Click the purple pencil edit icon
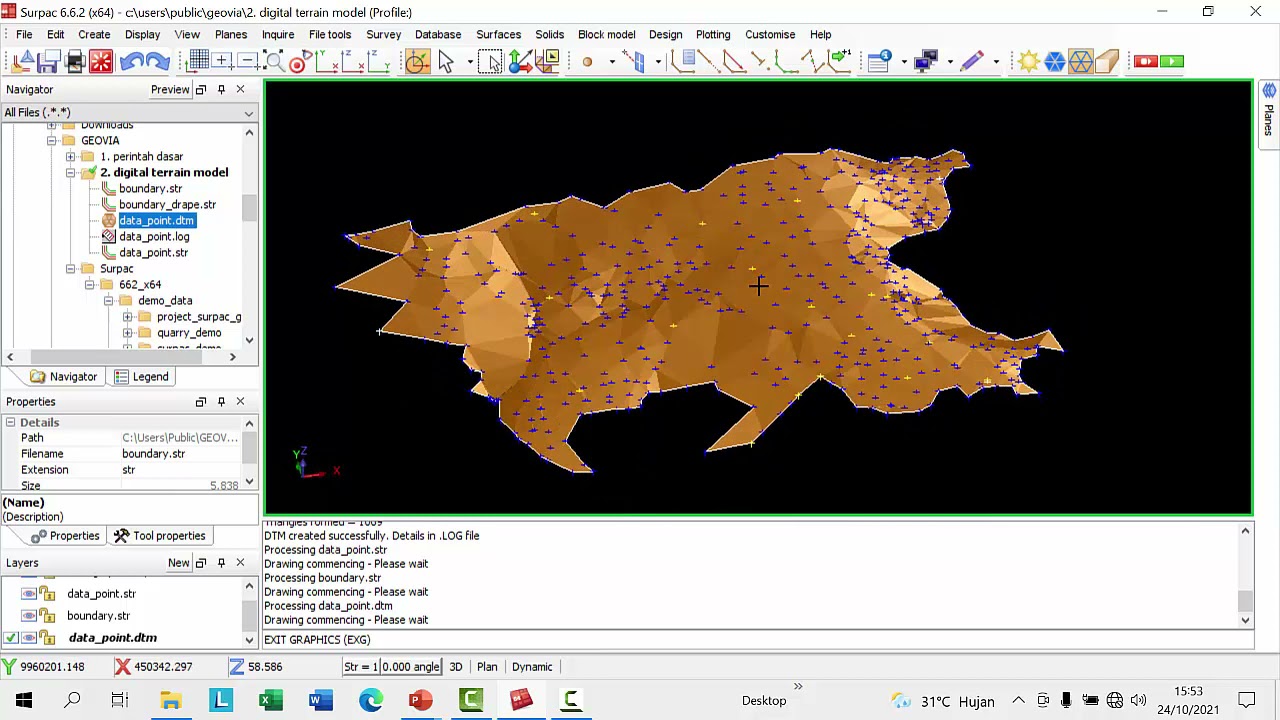 click(972, 62)
